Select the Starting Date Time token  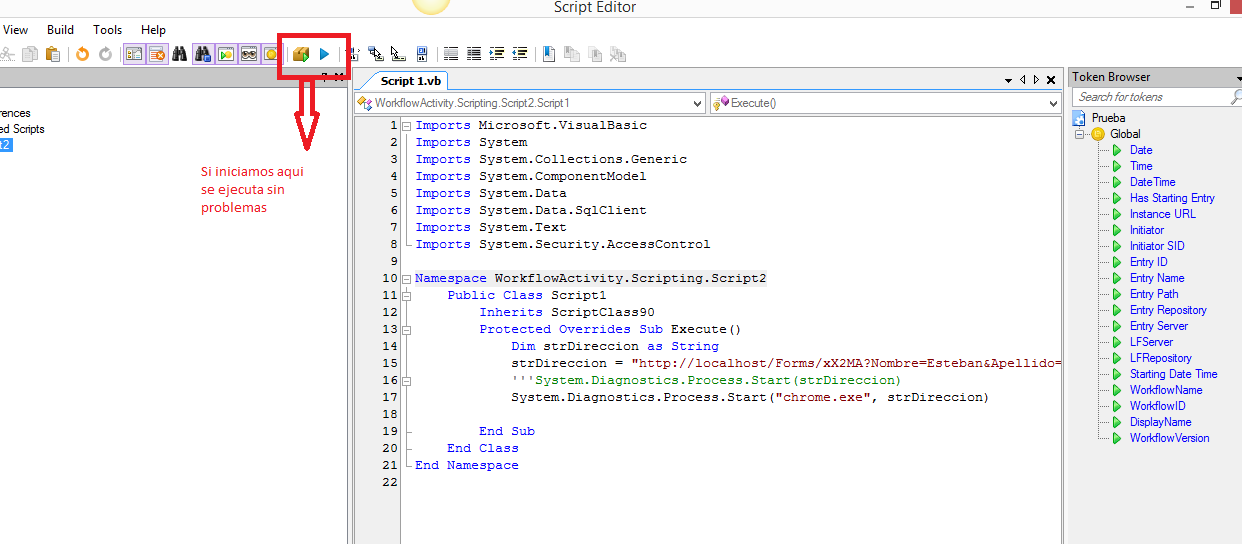pyautogui.click(x=1173, y=374)
